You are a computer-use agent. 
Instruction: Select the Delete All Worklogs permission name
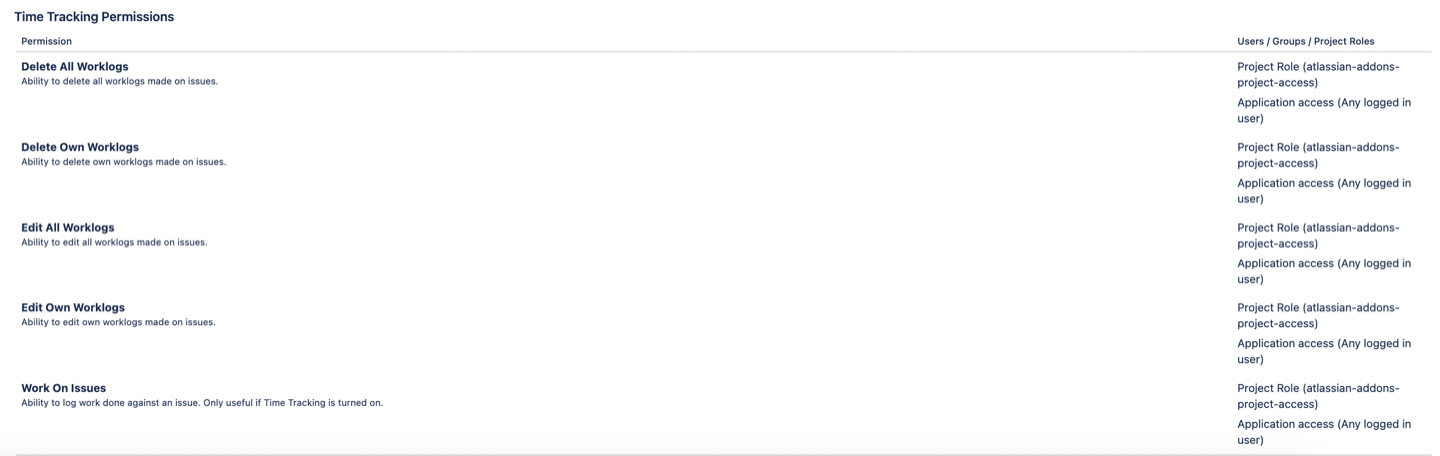75,67
